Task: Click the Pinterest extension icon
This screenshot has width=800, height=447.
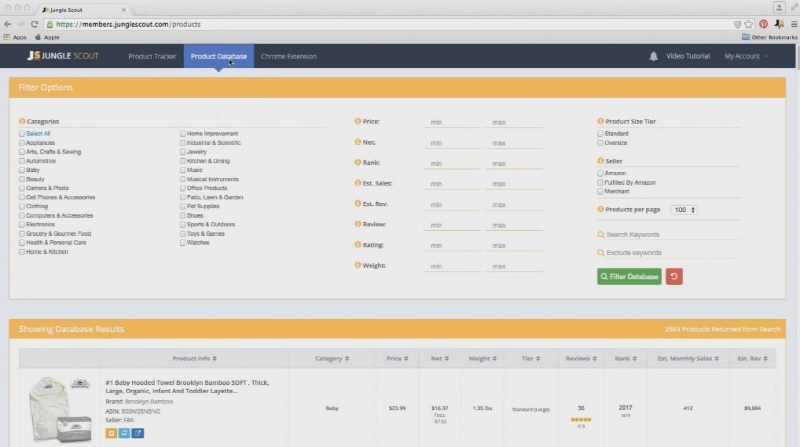Action: 763,24
